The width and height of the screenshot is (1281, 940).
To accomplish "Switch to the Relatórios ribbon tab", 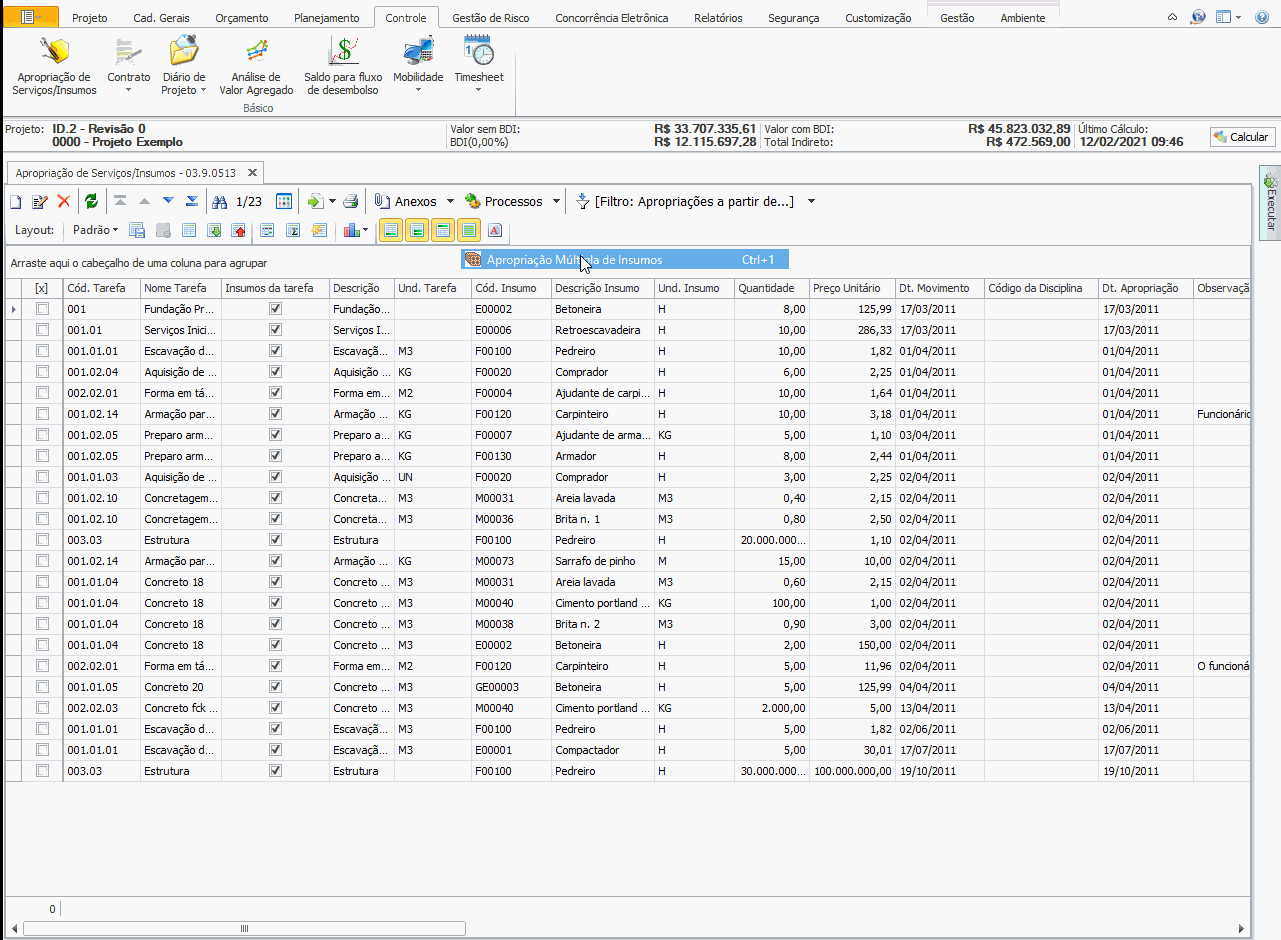I will (x=718, y=18).
